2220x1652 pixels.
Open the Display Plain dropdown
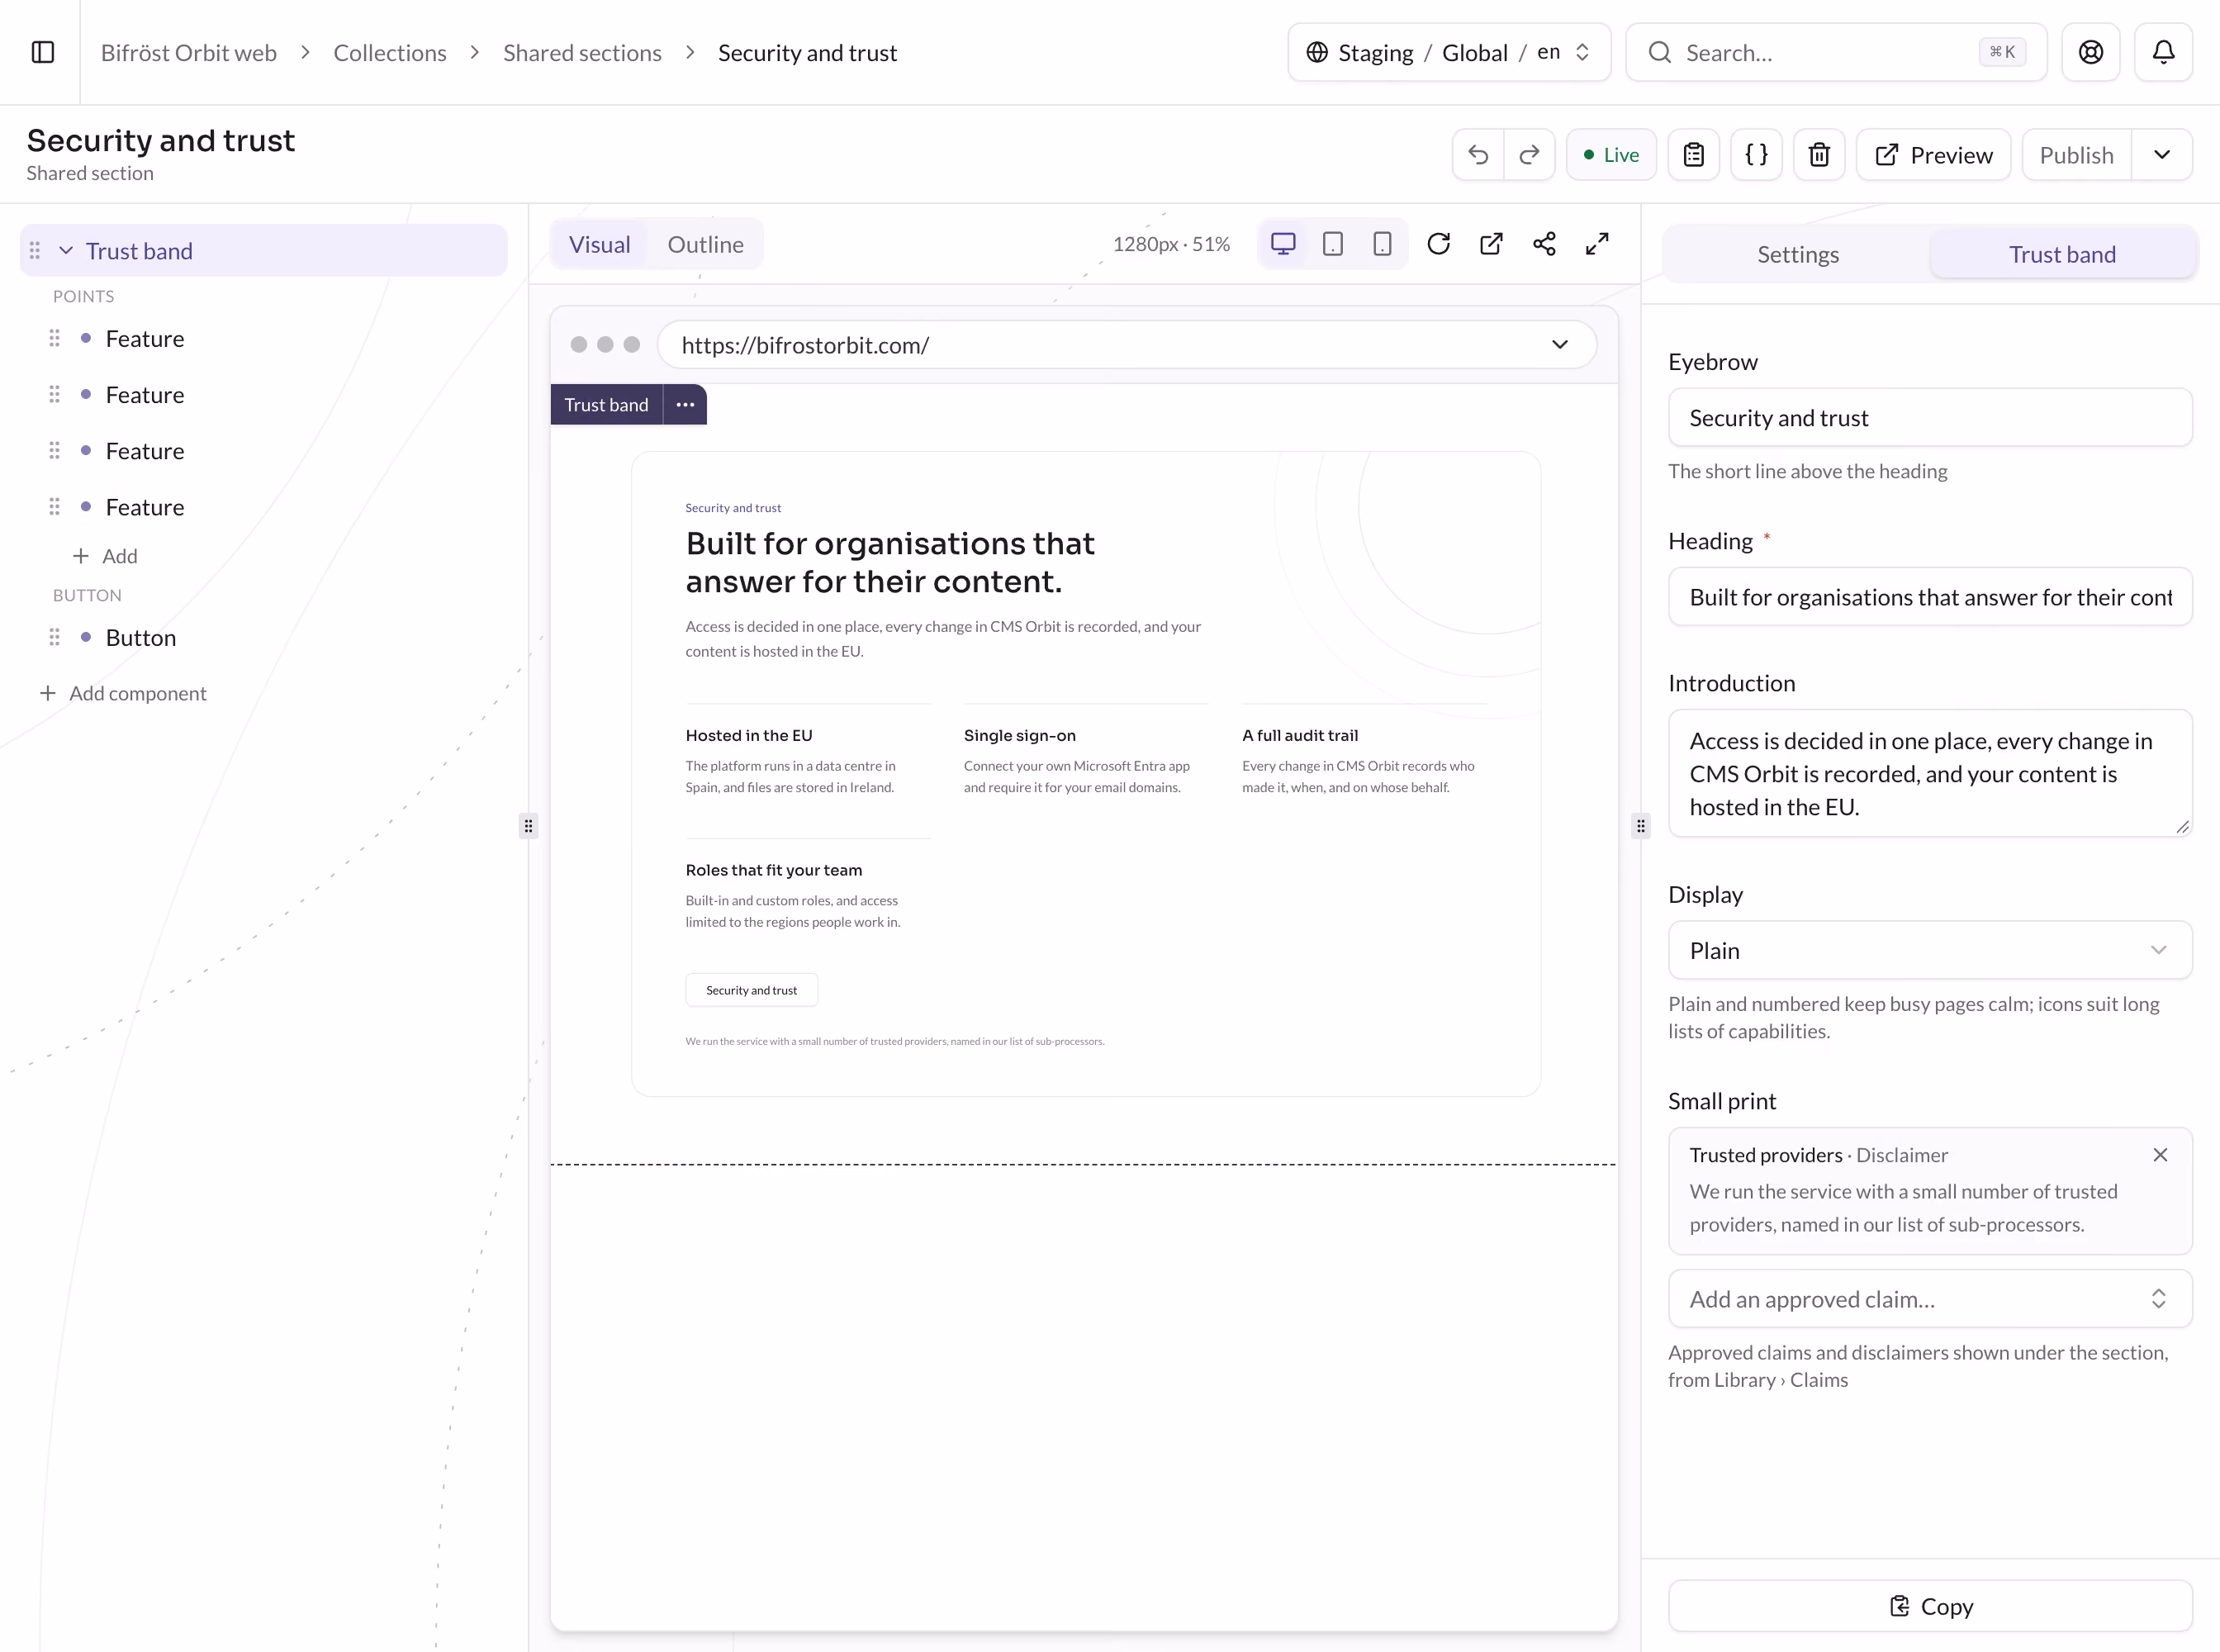[x=1930, y=950]
